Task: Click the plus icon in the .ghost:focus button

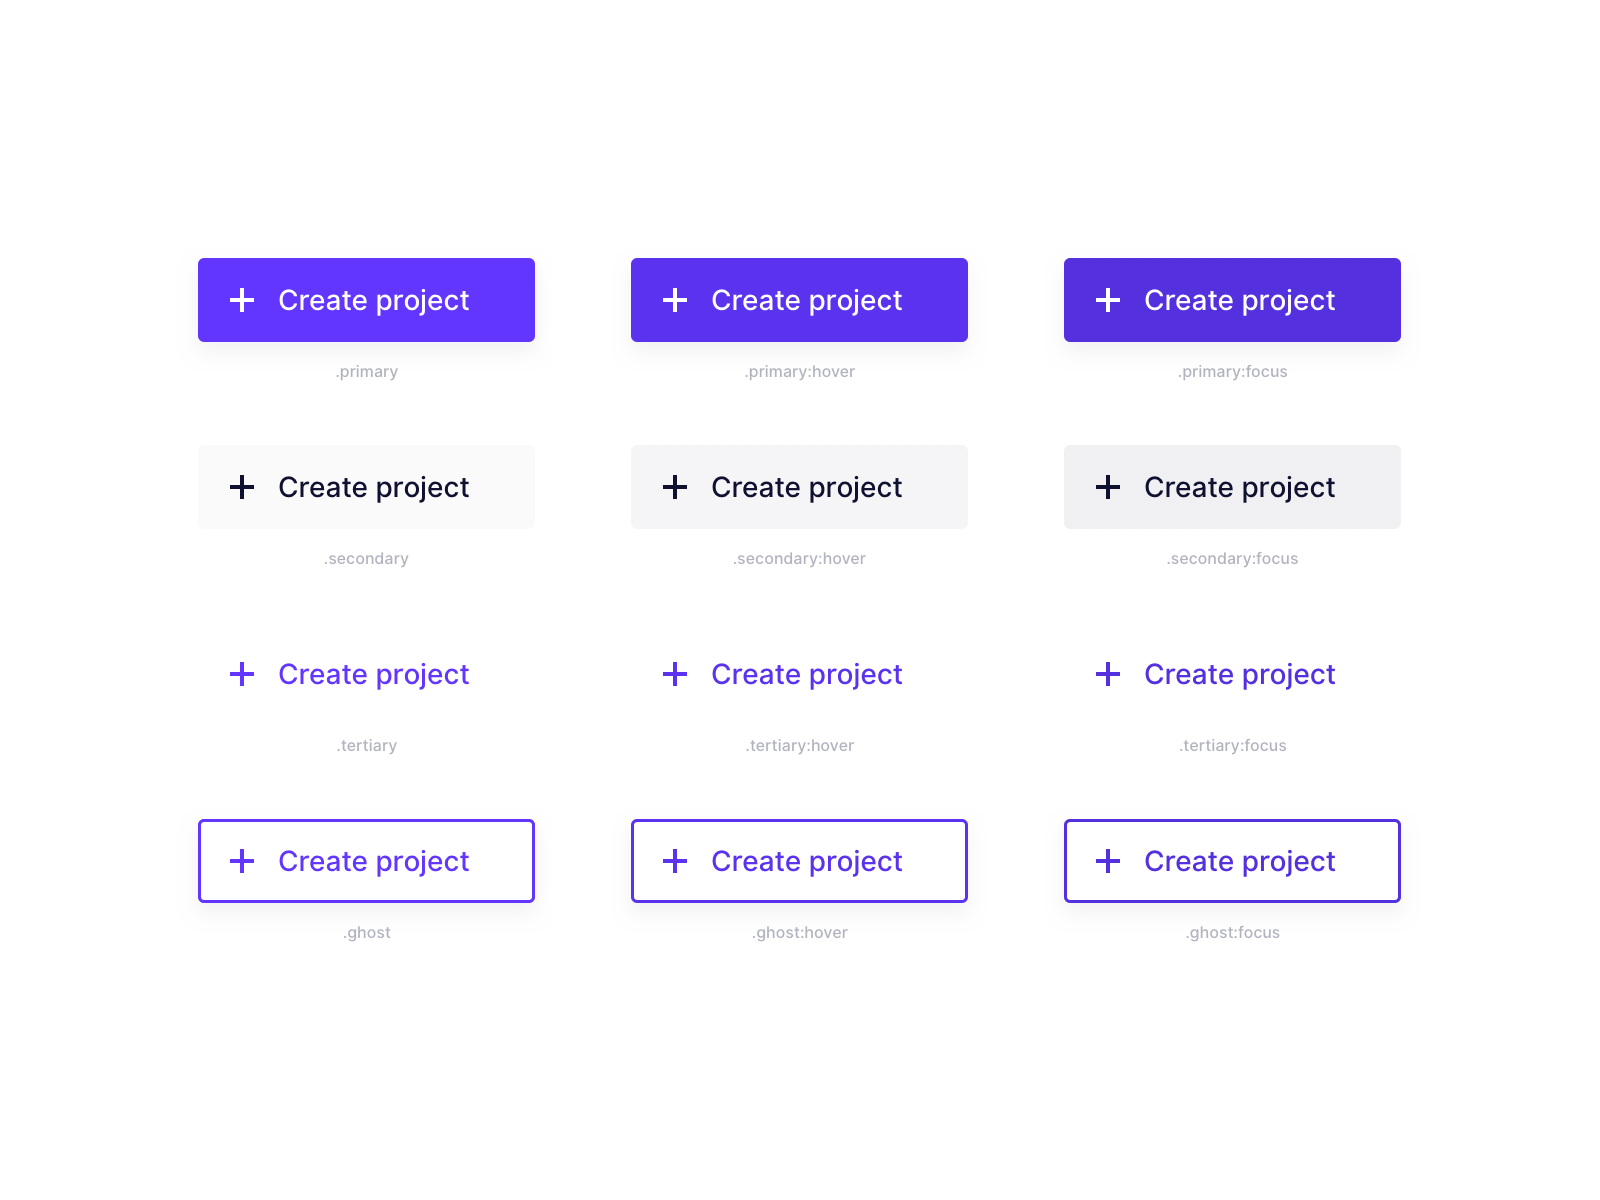Action: [1108, 861]
